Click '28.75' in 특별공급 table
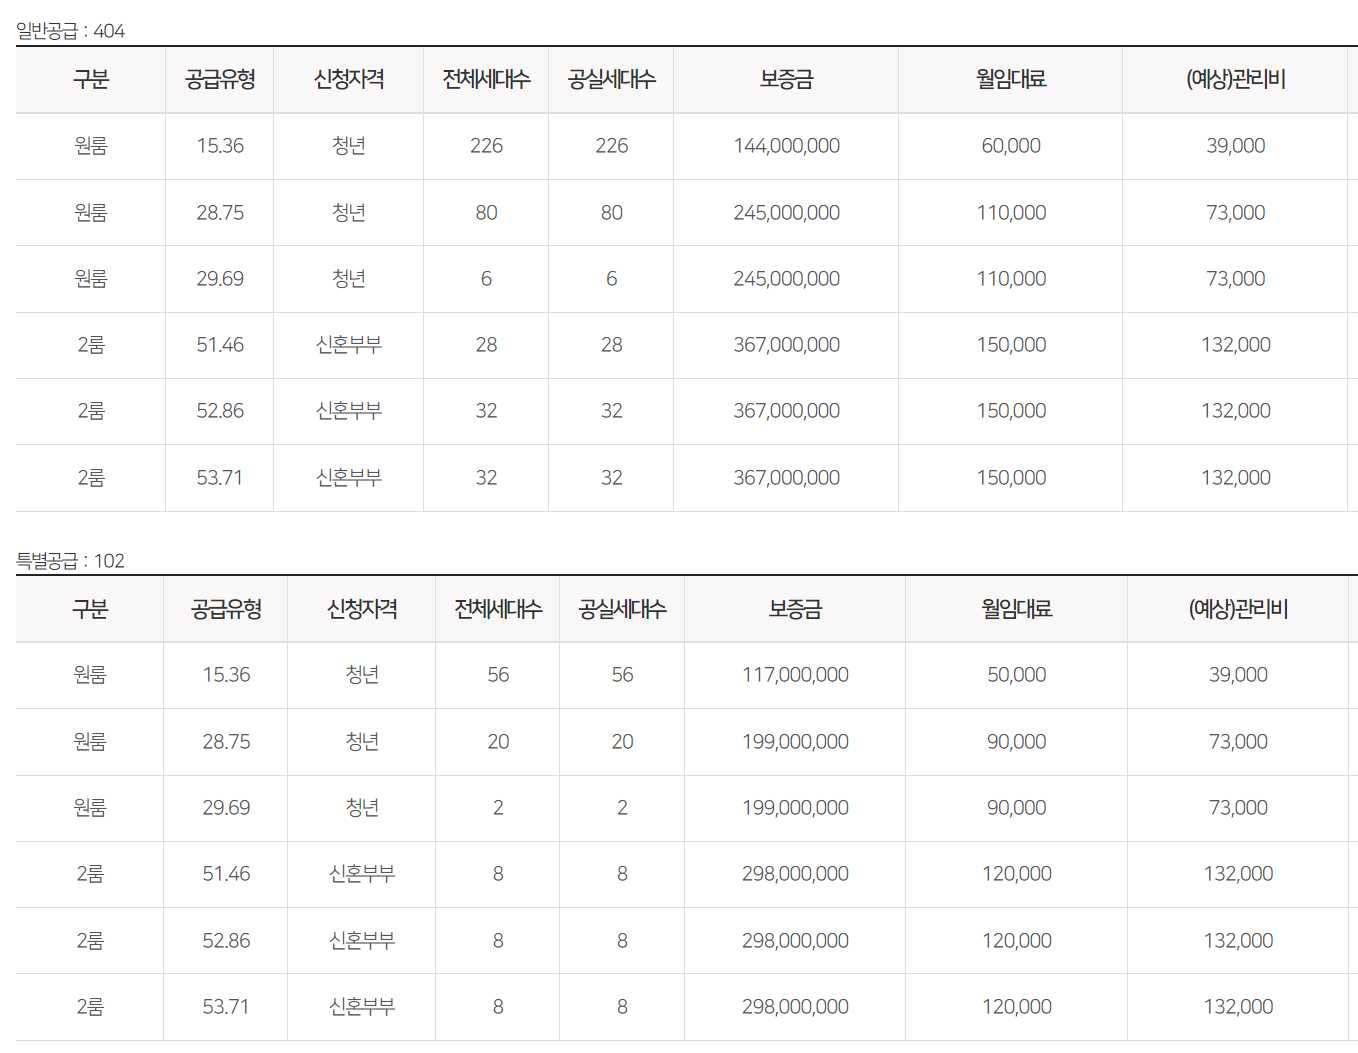Viewport: 1358px width, 1053px height. (x=226, y=742)
